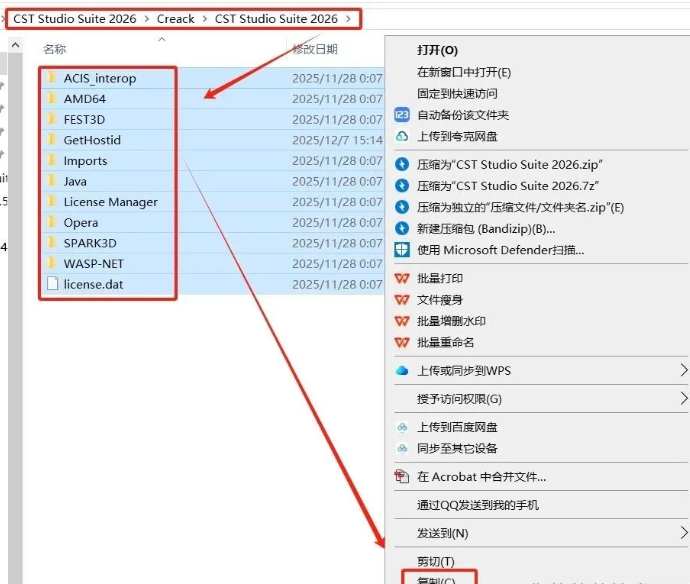Click the Bandizip new archive icon
This screenshot has width=690, height=584.
click(402, 229)
